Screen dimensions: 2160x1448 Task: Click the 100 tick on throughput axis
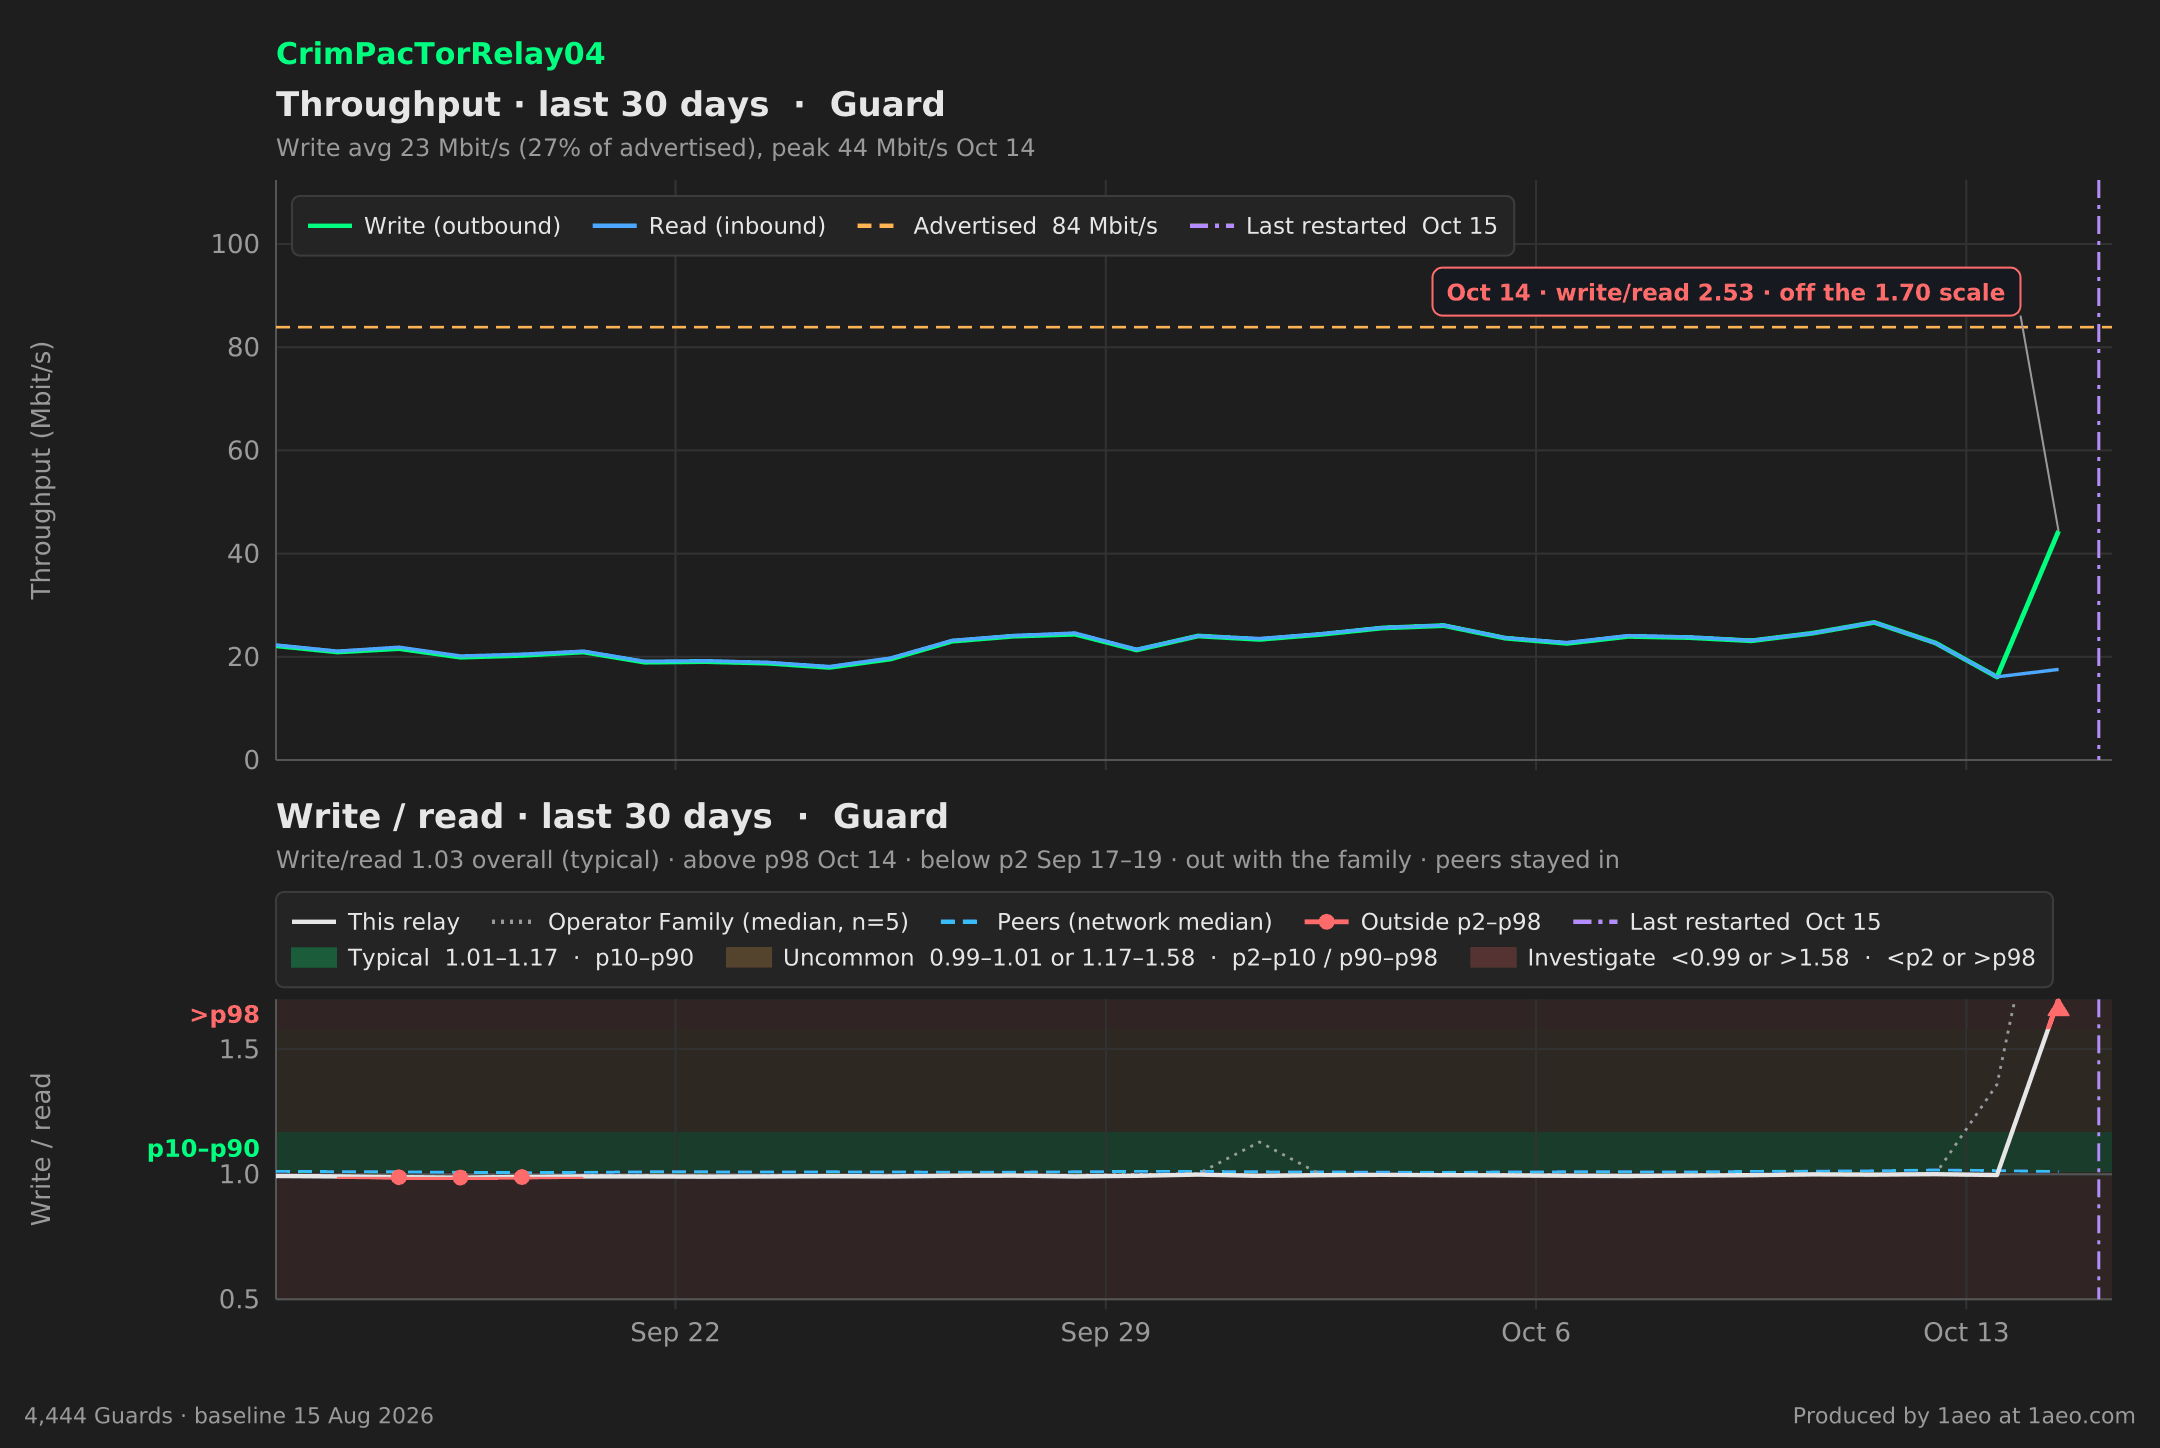pyautogui.click(x=235, y=244)
